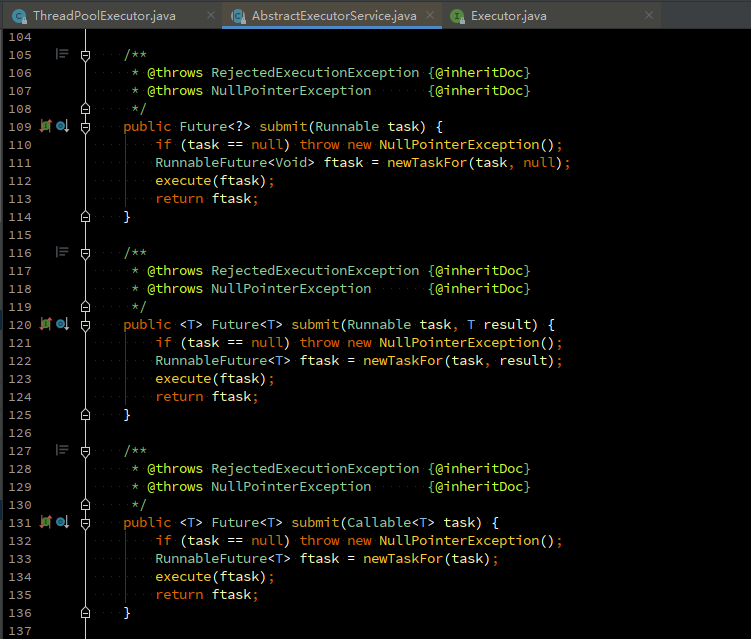Click the interface icon on Executor.java tab
The height and width of the screenshot is (639, 751).
[457, 16]
